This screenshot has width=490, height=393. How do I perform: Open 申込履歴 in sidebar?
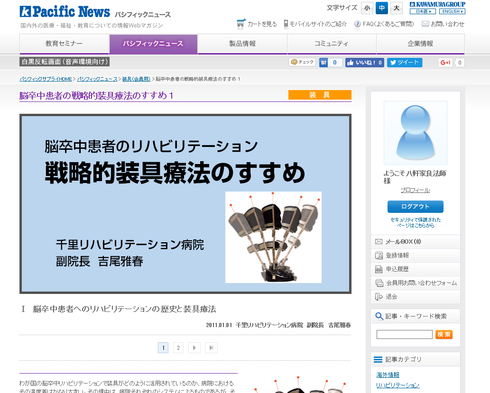click(415, 269)
